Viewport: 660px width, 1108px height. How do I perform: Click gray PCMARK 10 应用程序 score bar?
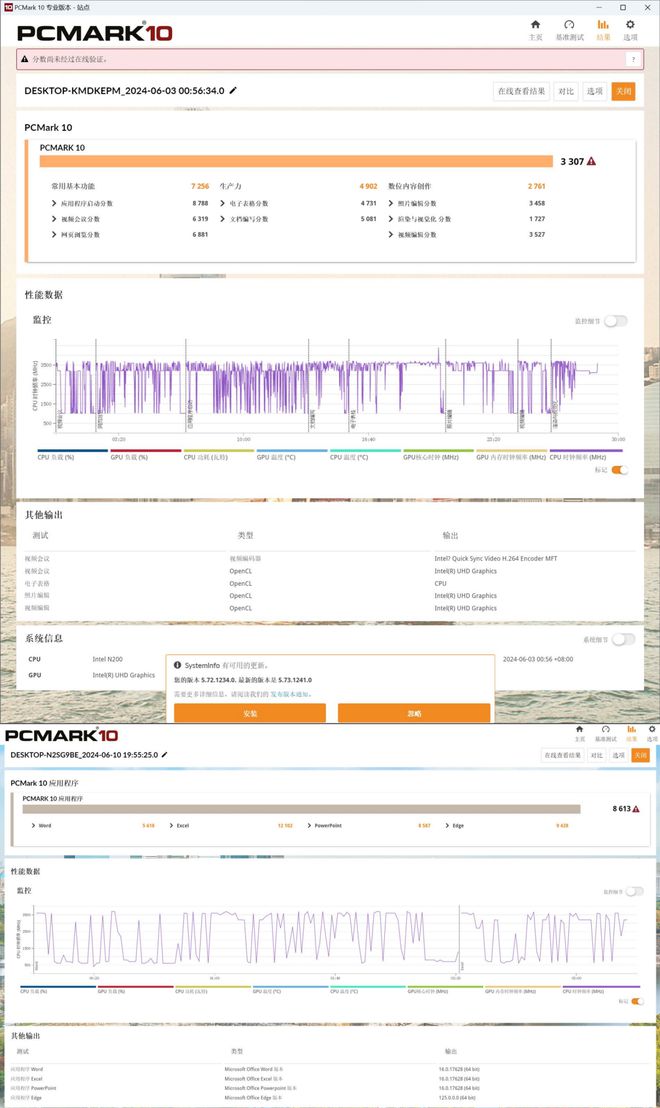pyautogui.click(x=301, y=808)
